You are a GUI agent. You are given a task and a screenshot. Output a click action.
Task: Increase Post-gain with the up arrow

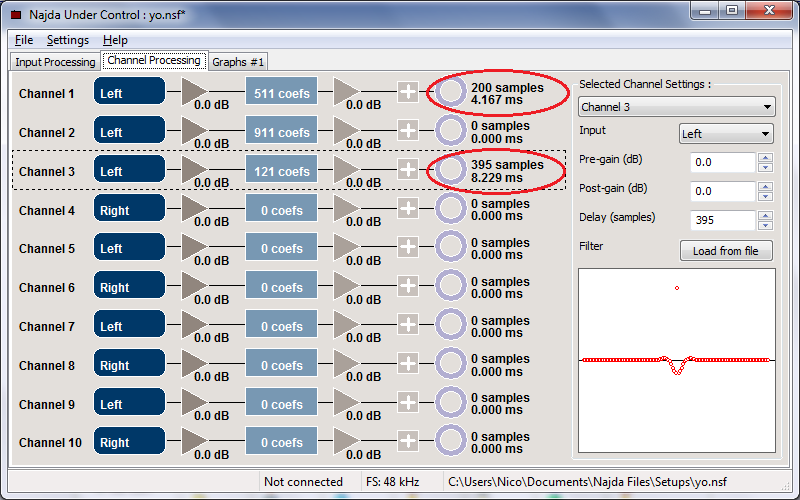(x=765, y=186)
